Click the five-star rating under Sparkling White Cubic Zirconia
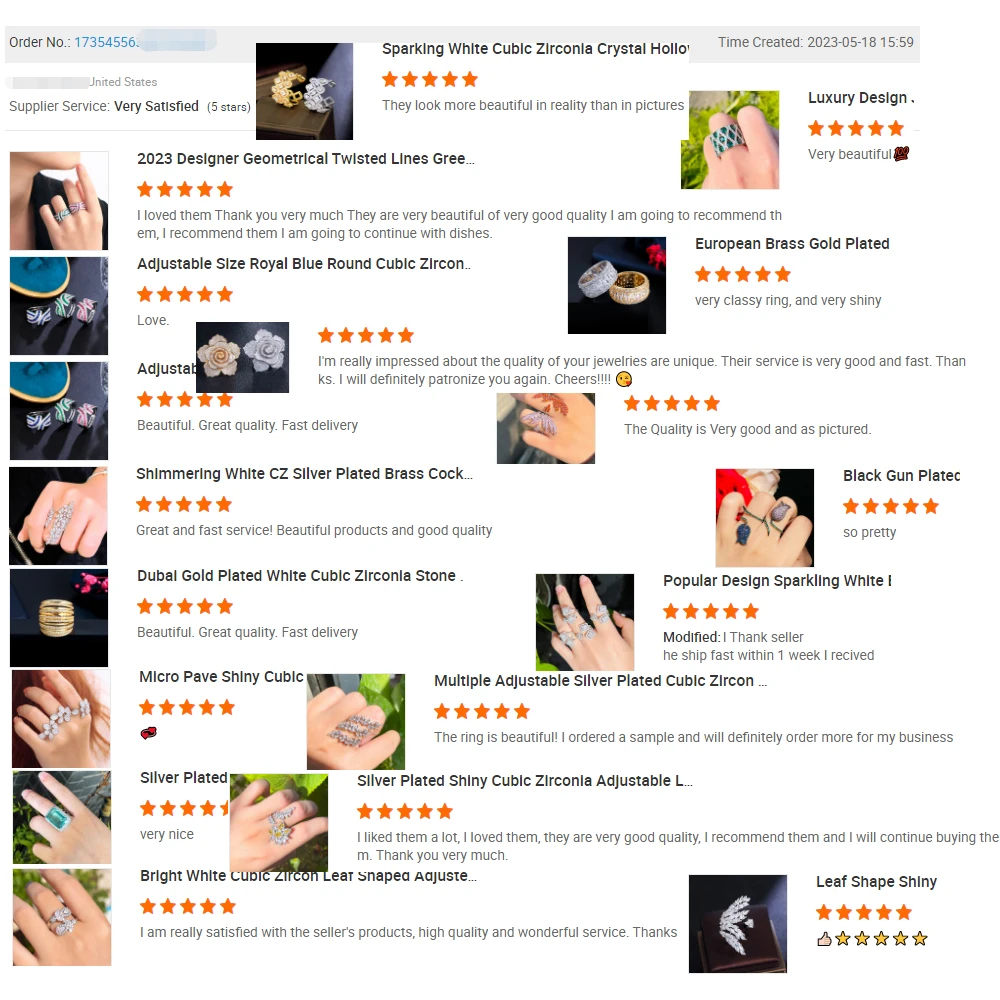This screenshot has width=1000, height=1000. coord(430,80)
